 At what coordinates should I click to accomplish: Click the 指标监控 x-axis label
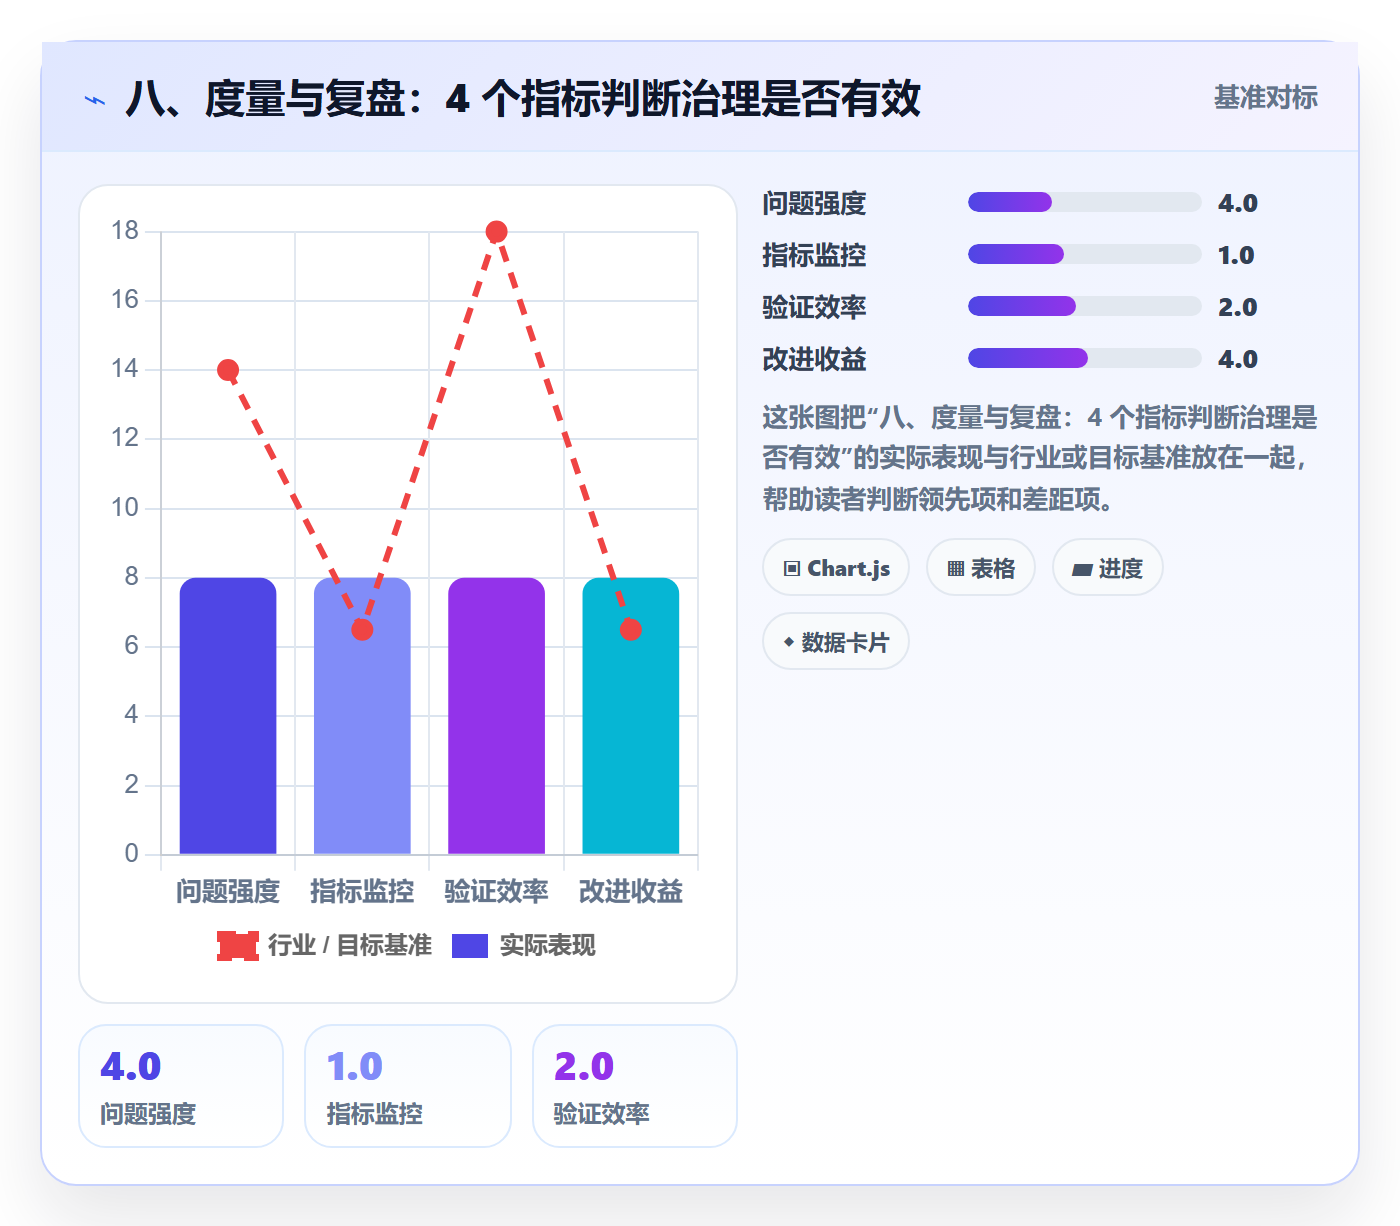click(362, 891)
